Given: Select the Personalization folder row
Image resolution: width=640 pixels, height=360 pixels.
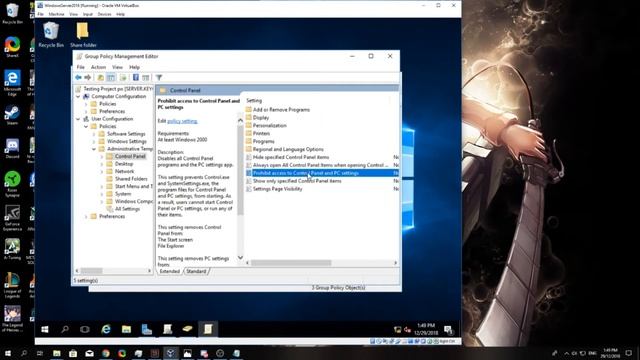Looking at the screenshot, I should pyautogui.click(x=269, y=126).
